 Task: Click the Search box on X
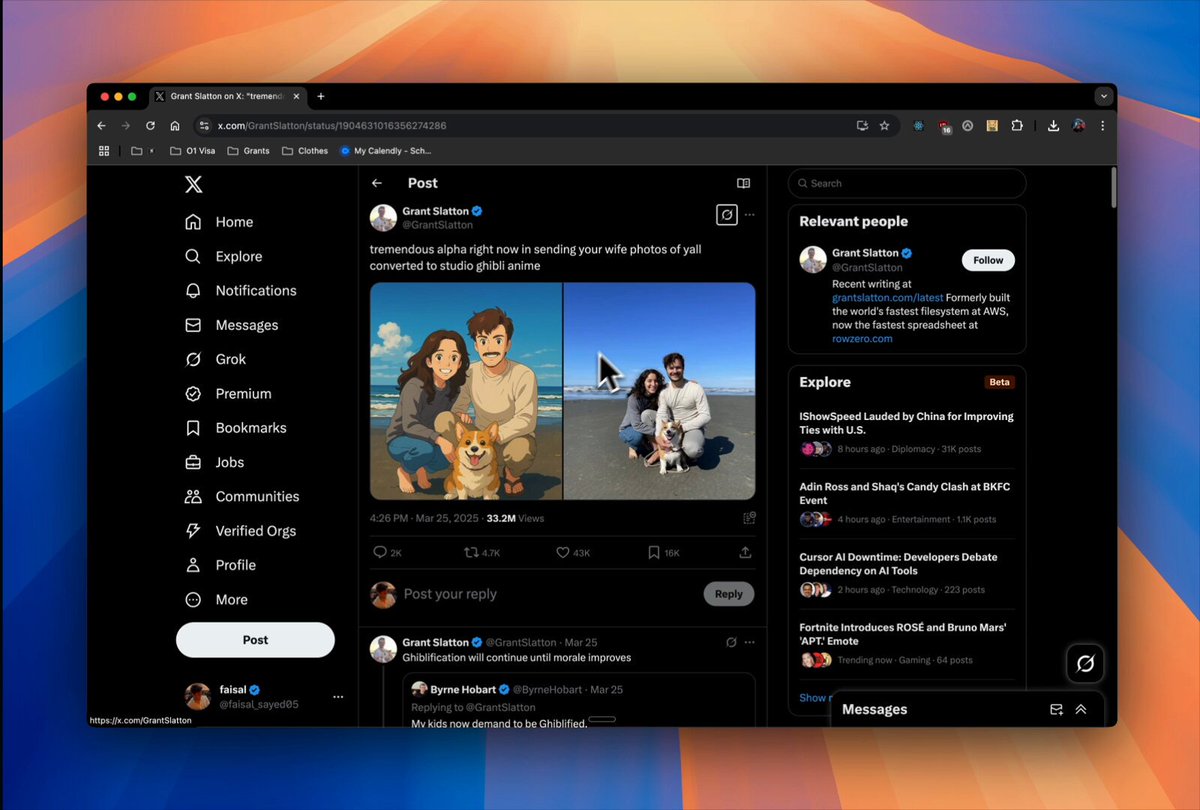click(x=907, y=183)
